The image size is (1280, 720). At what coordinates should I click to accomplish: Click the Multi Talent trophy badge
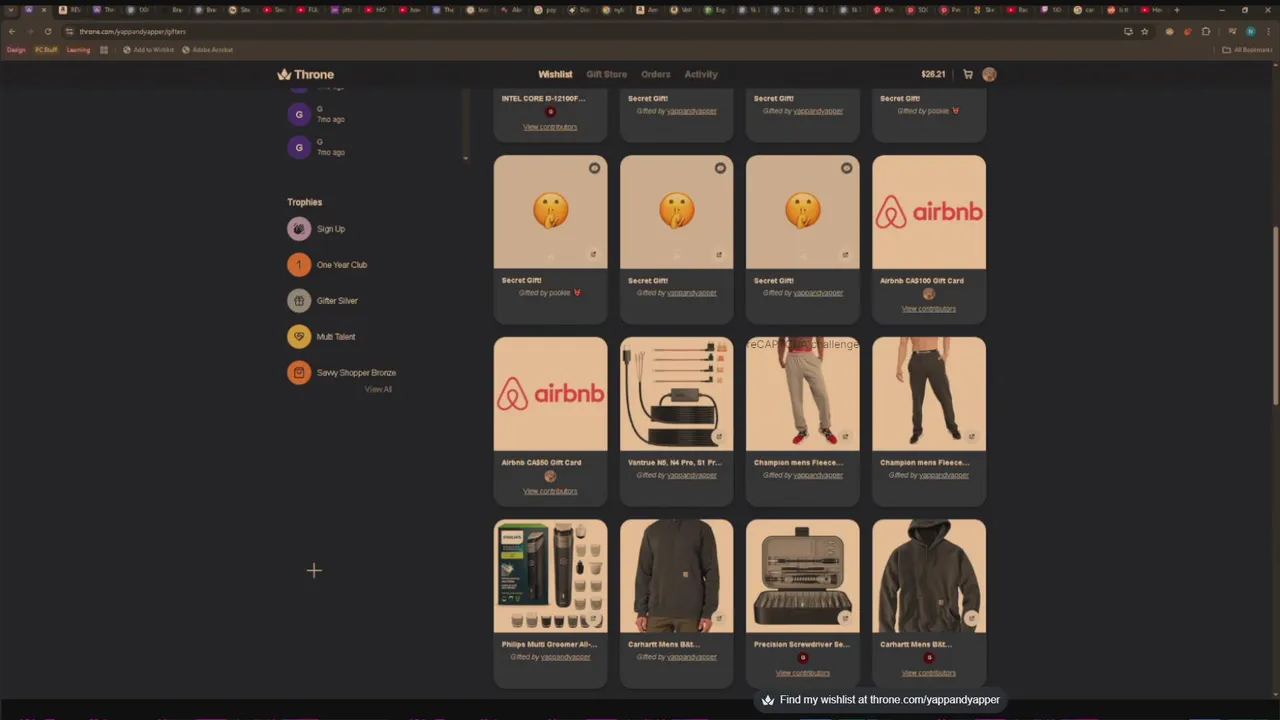click(x=299, y=337)
